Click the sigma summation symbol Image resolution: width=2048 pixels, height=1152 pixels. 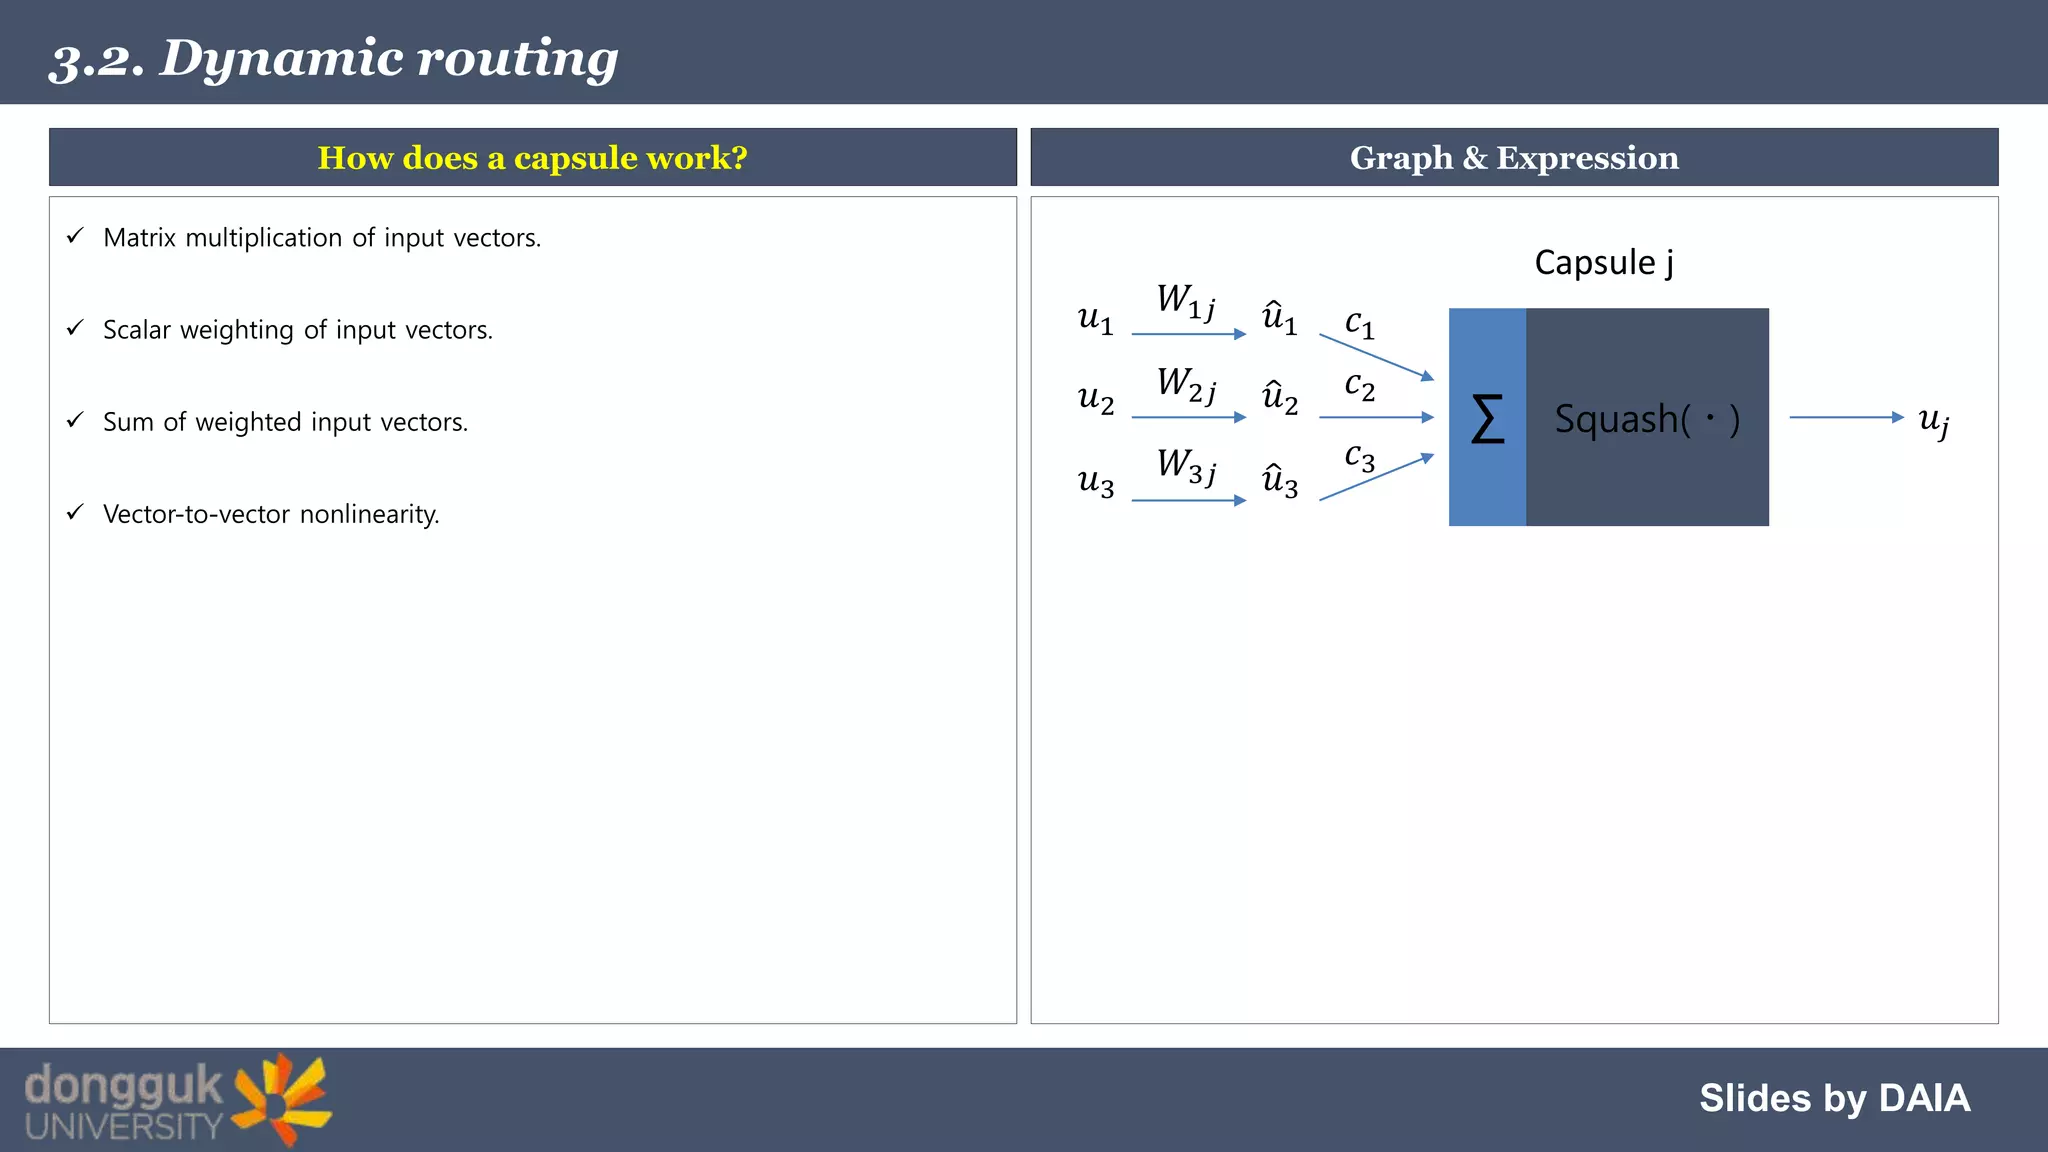pyautogui.click(x=1487, y=419)
